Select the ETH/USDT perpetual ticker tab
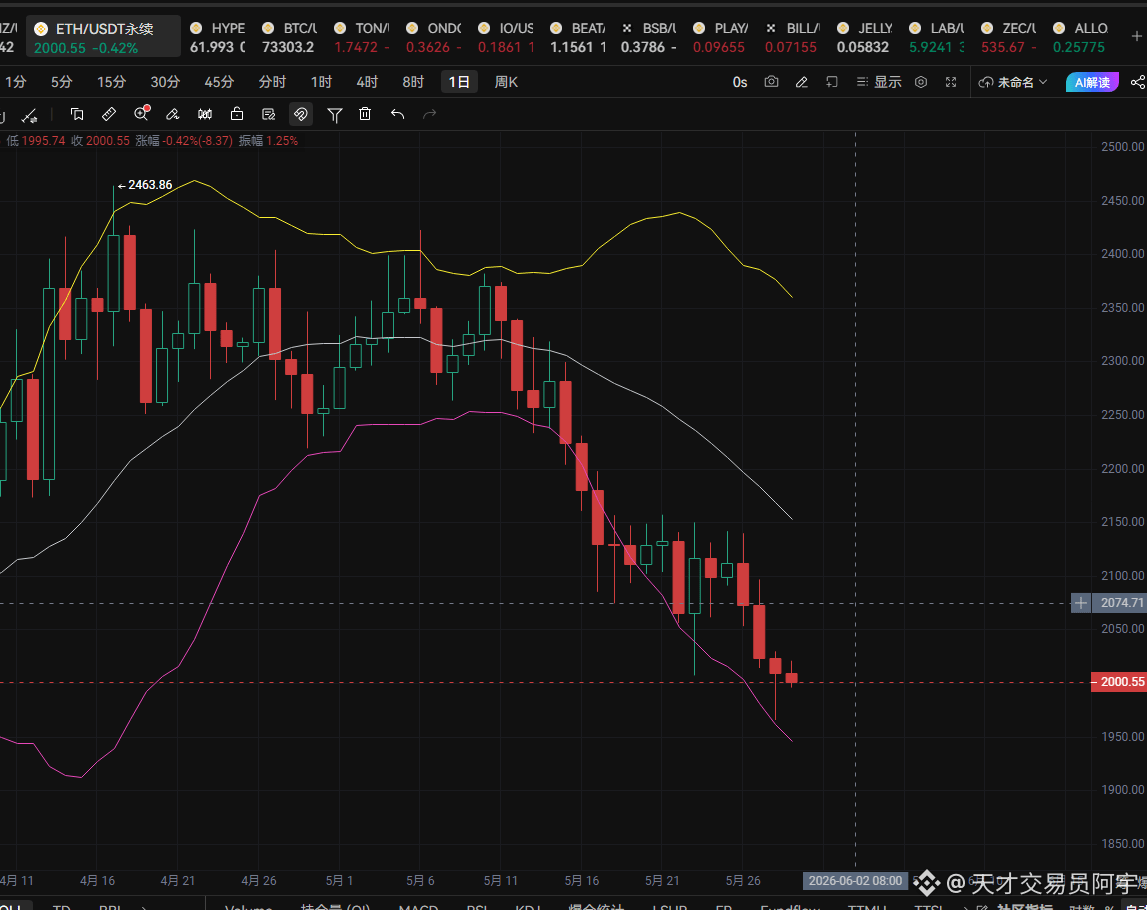Image resolution: width=1147 pixels, height=910 pixels. 103,37
